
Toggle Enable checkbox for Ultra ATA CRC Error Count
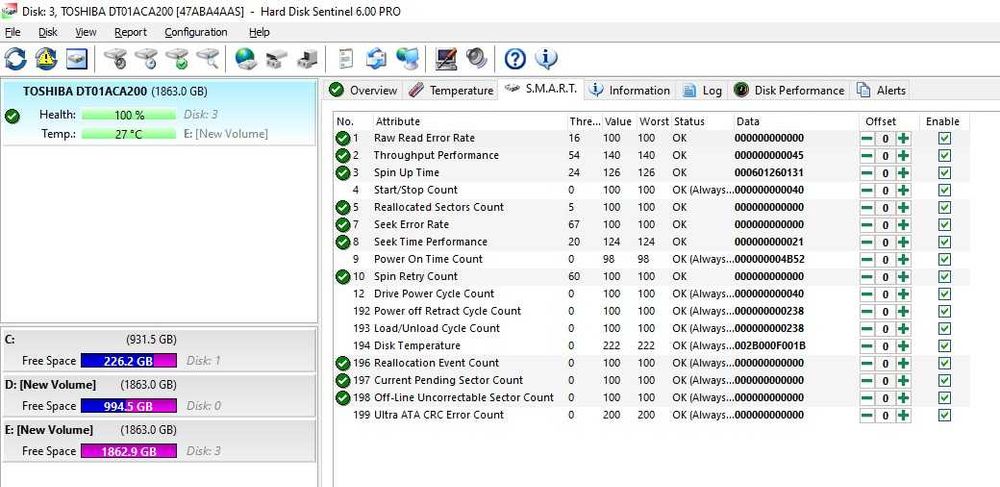coord(945,415)
